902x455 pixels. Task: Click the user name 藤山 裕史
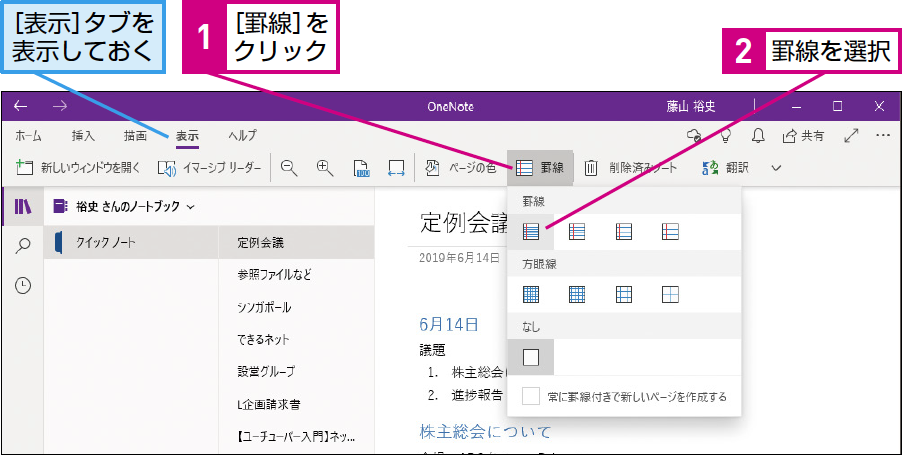(691, 106)
